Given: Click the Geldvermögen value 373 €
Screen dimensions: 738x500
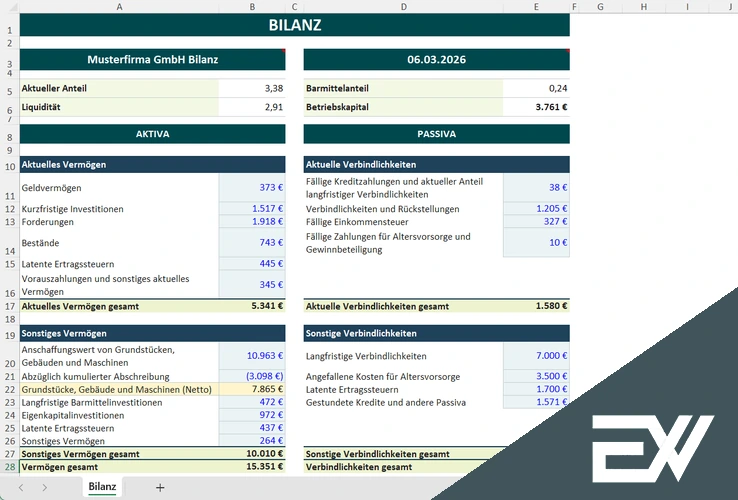Looking at the screenshot, I should 251,188.
